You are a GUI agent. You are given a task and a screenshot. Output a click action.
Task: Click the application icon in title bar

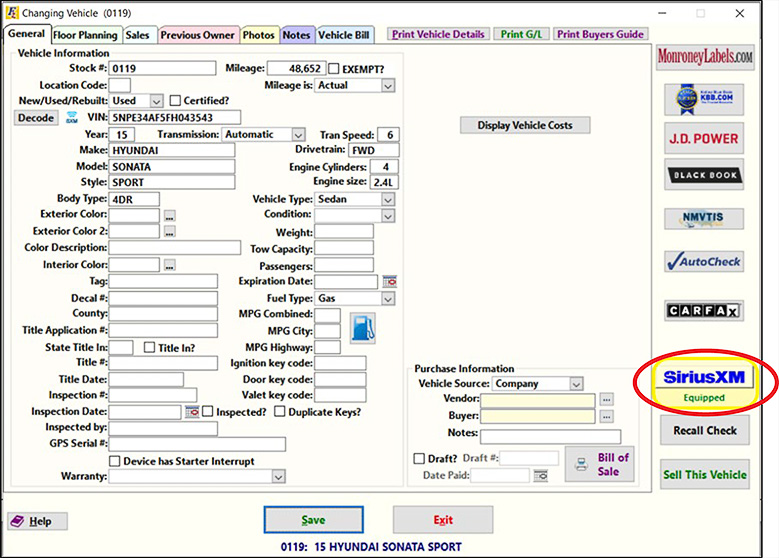(11, 12)
